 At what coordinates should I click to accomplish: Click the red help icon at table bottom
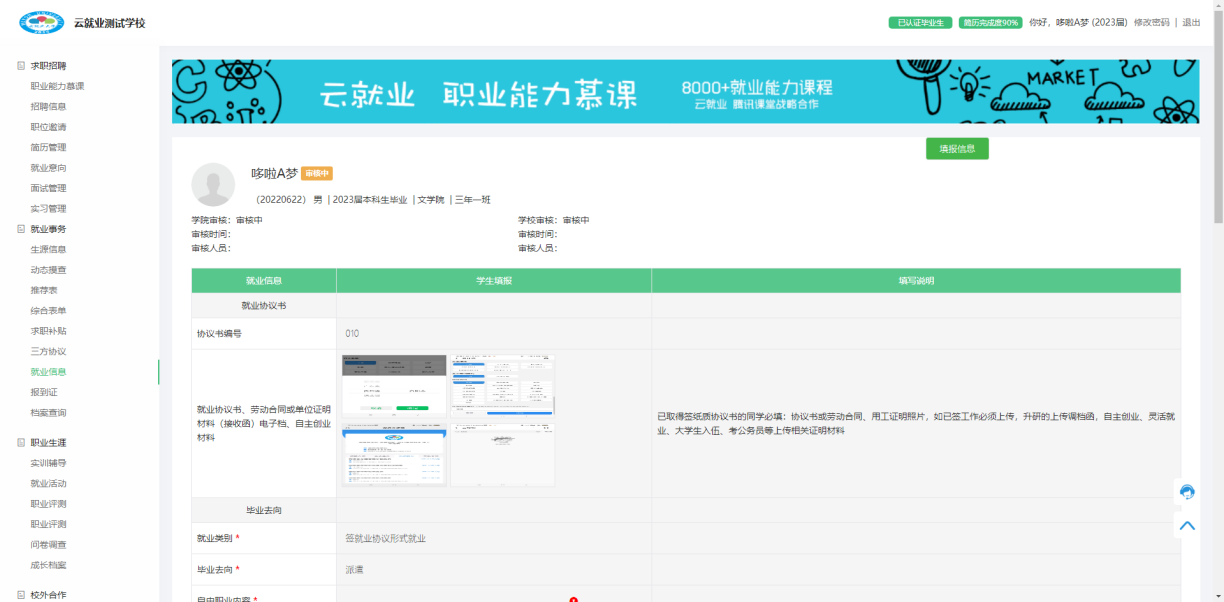573,599
